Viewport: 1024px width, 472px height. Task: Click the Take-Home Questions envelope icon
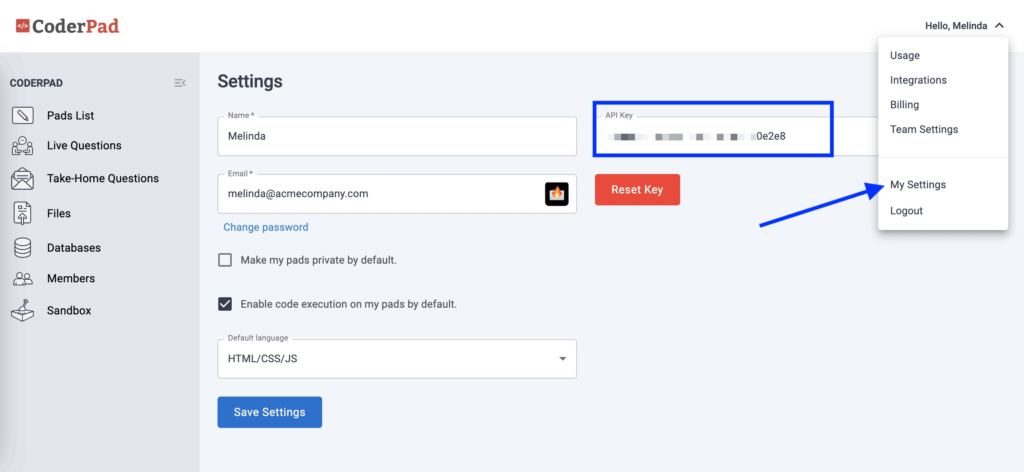point(22,178)
